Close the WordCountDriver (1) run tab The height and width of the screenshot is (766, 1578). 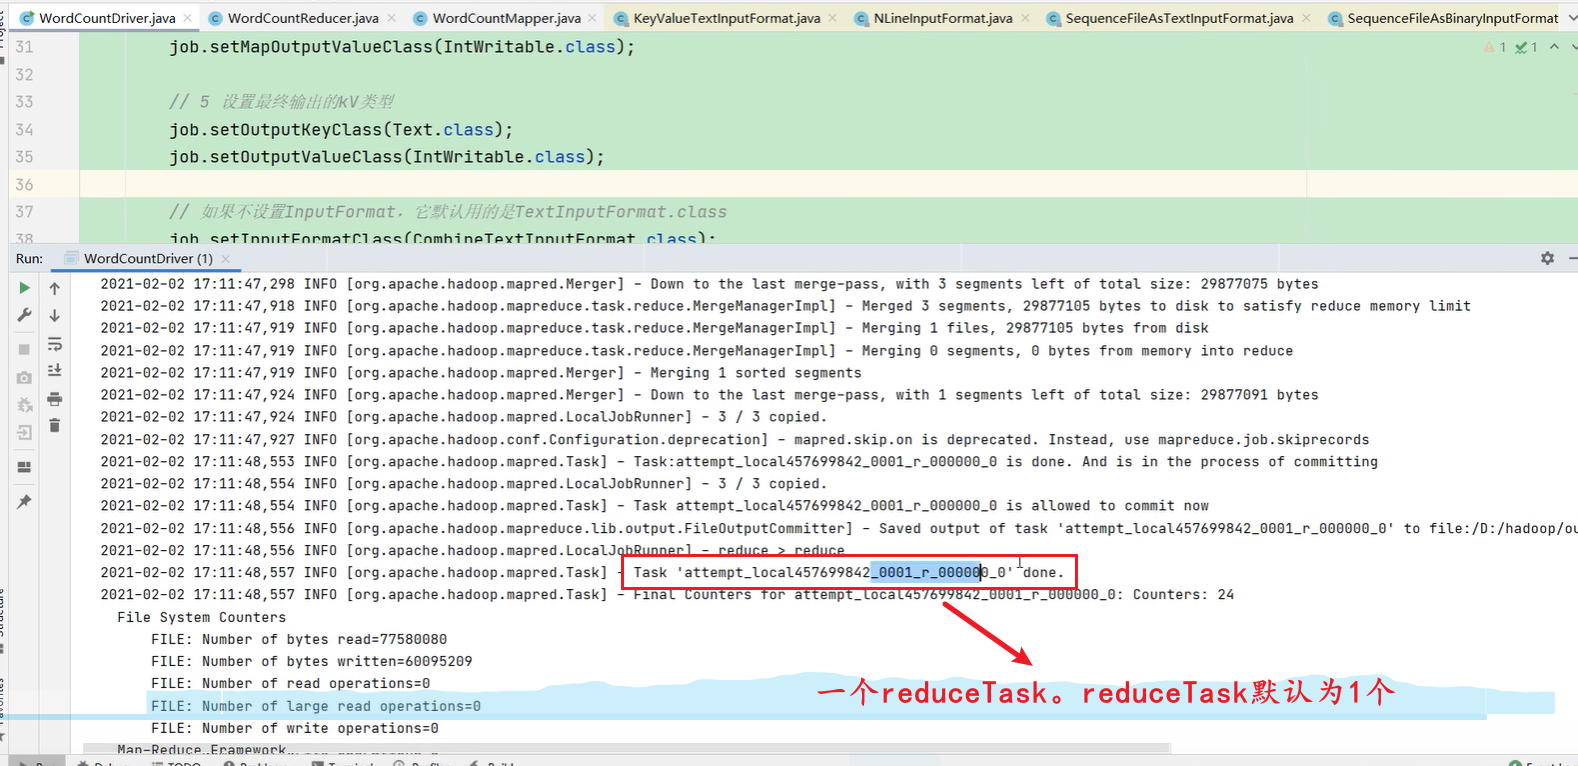(226, 259)
